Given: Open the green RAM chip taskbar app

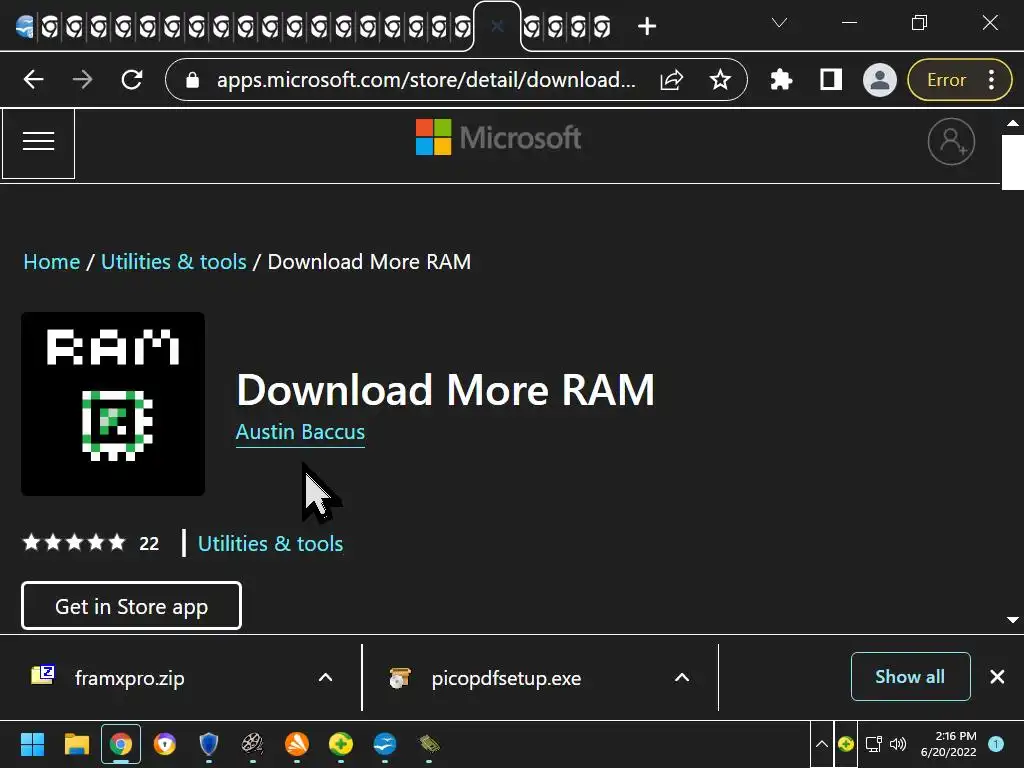Looking at the screenshot, I should point(429,744).
